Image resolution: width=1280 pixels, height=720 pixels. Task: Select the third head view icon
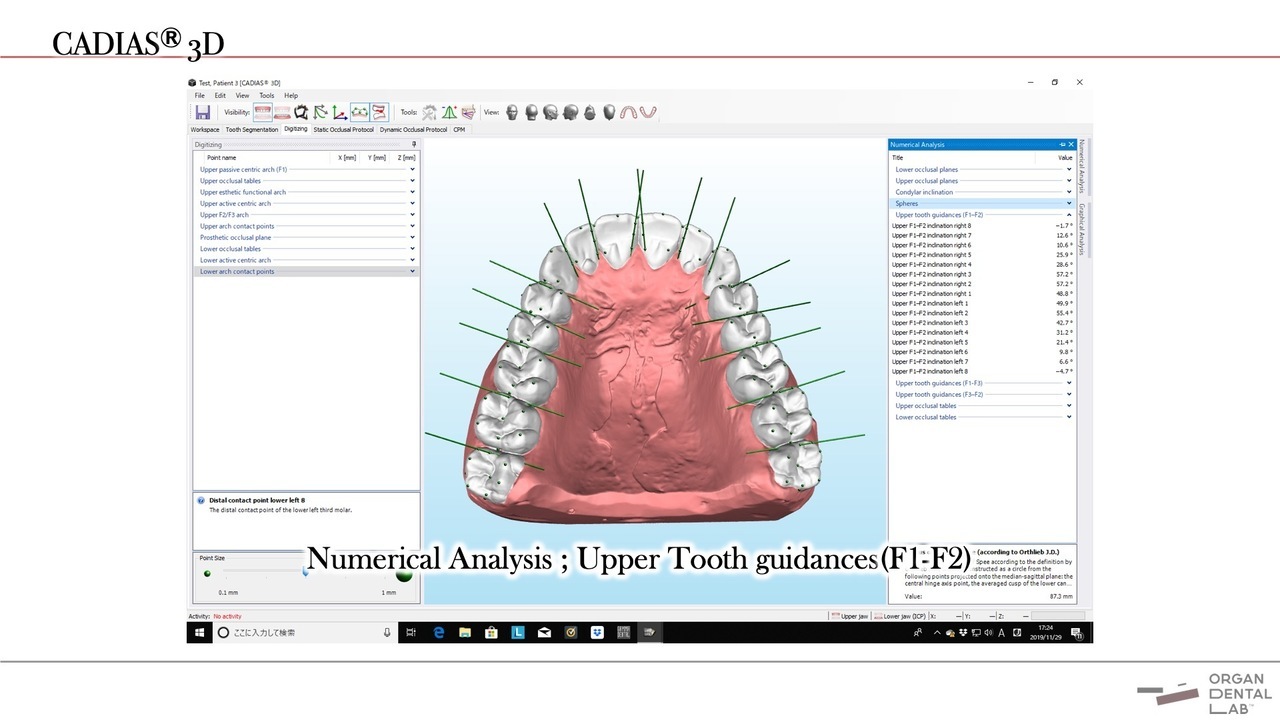click(550, 113)
